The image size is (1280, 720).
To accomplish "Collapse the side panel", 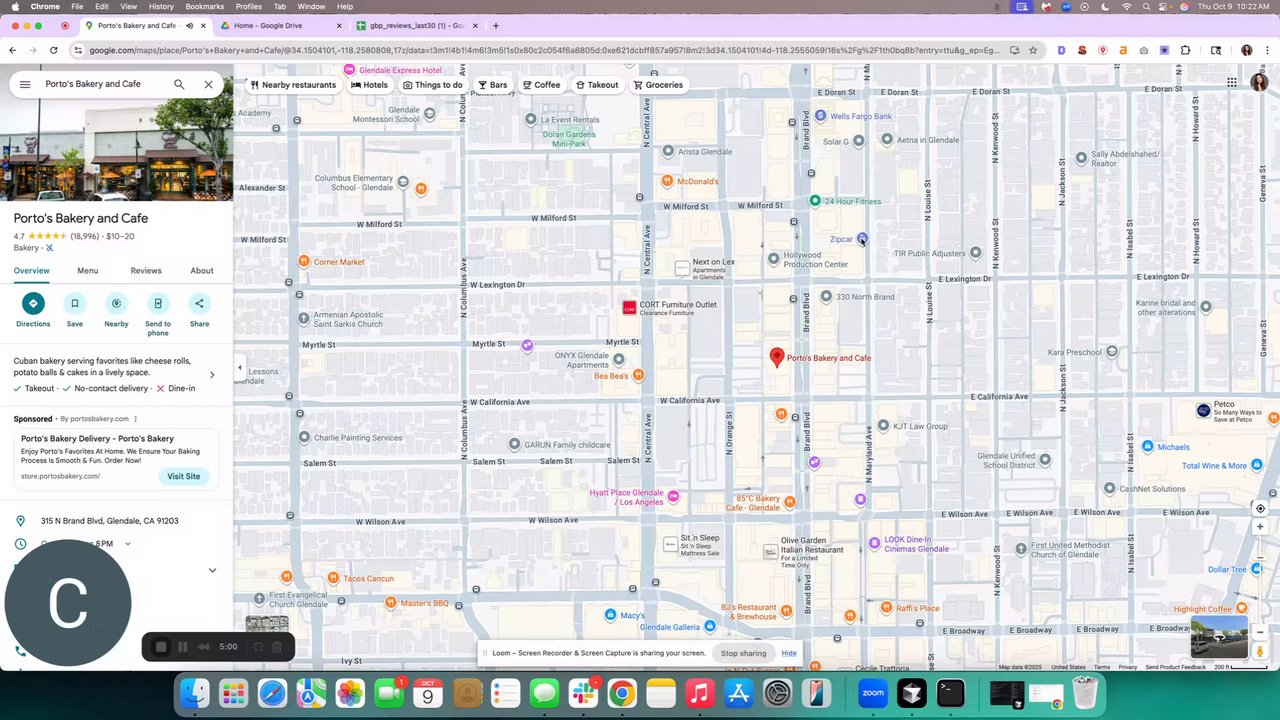I will (x=239, y=368).
